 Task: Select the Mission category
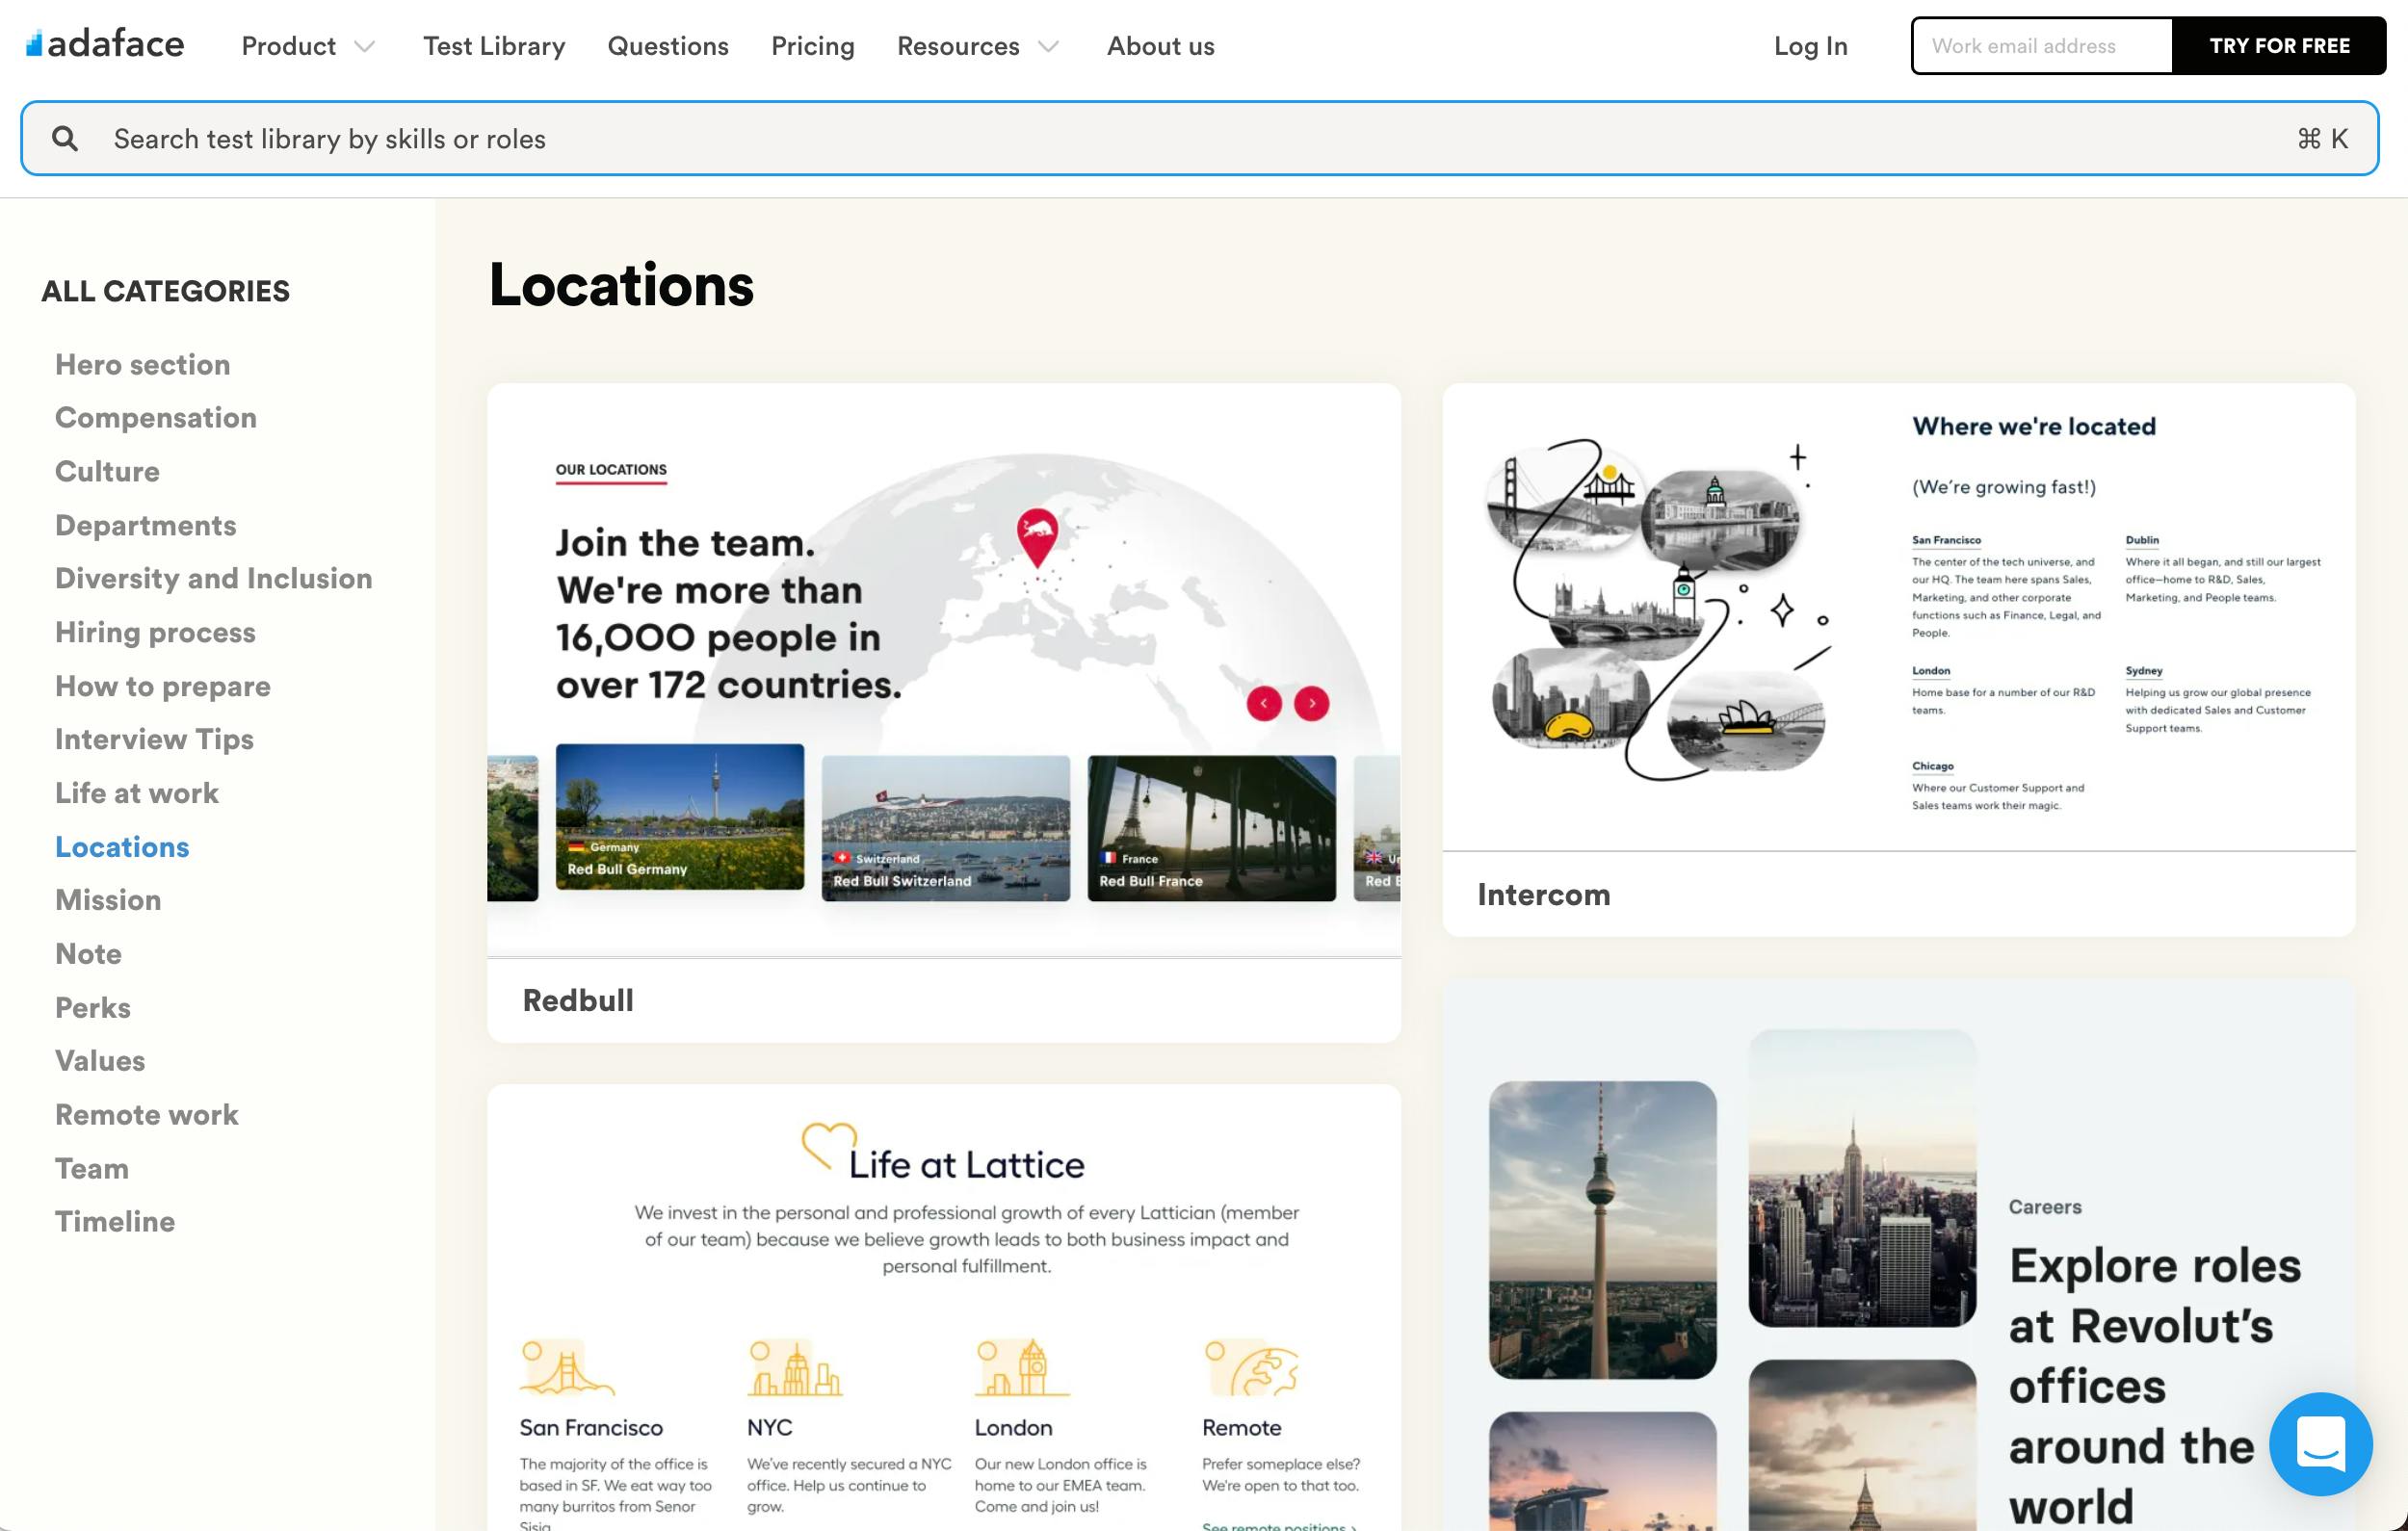(x=108, y=900)
